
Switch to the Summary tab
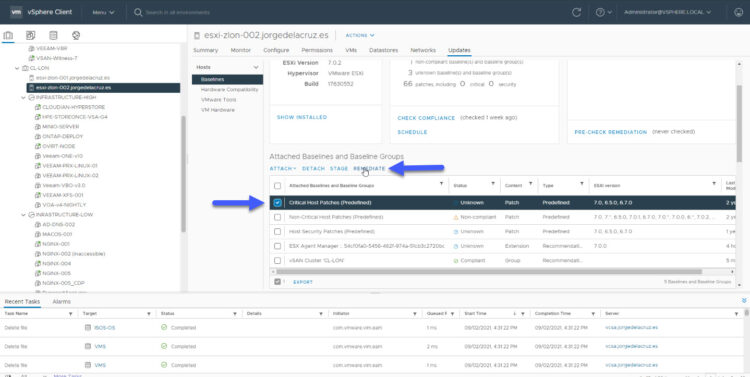pos(205,50)
